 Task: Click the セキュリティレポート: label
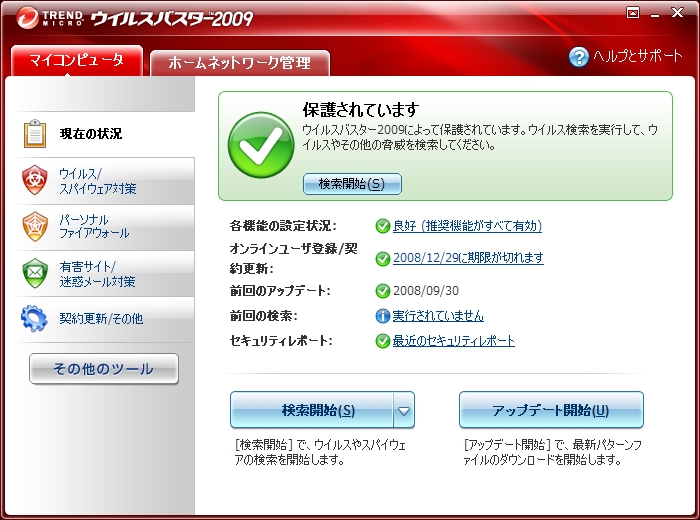[x=281, y=341]
